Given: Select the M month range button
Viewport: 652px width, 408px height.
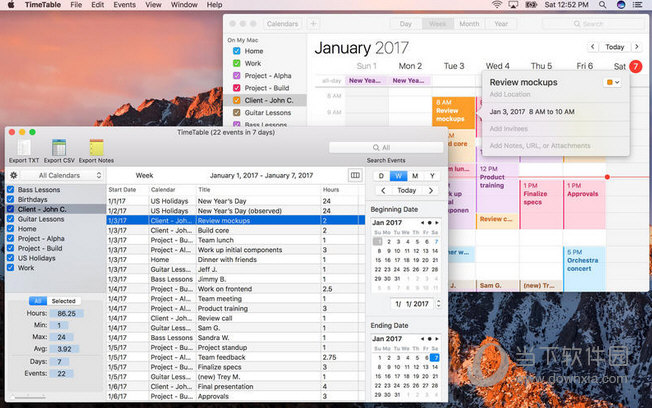Looking at the screenshot, I should pos(415,176).
